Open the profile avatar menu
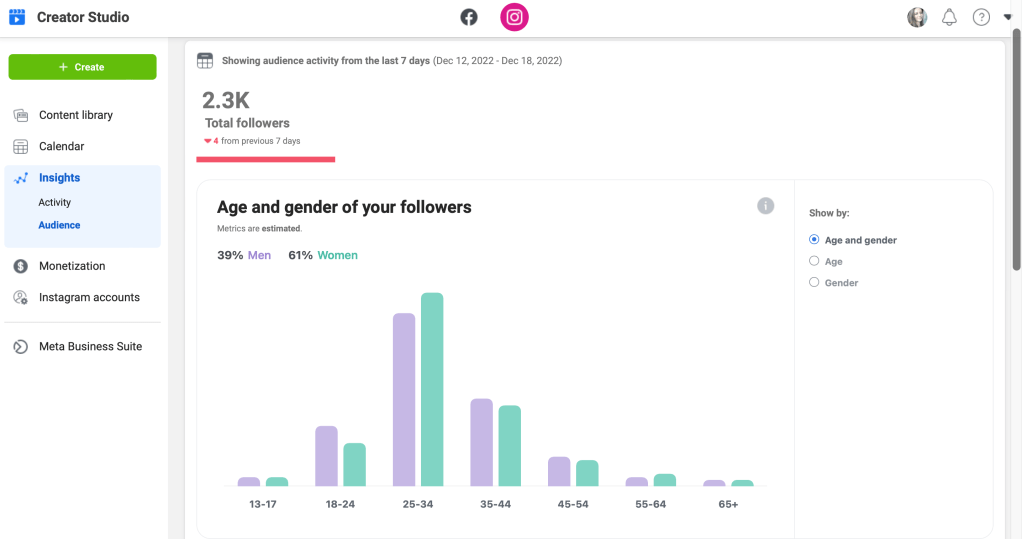This screenshot has width=1022, height=539. pos(917,17)
